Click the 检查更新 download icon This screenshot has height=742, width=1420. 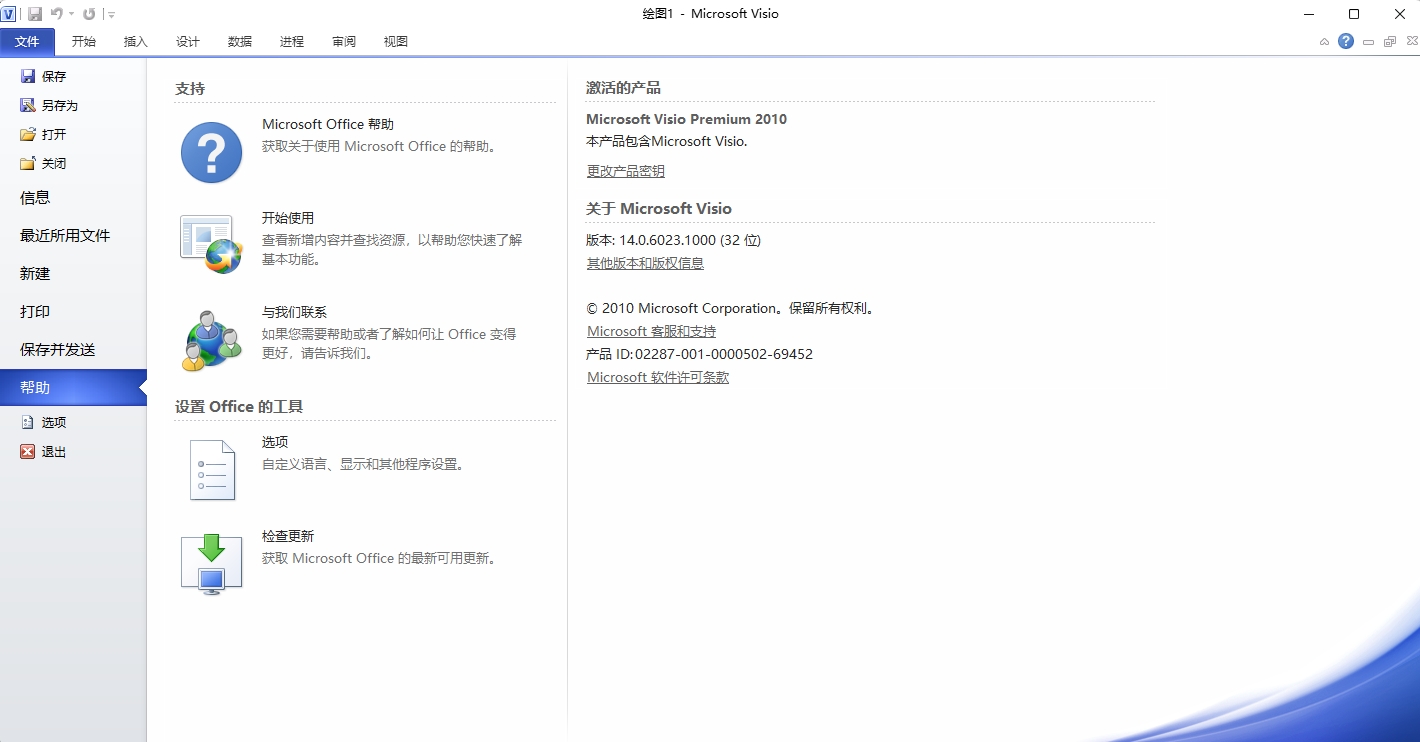point(211,564)
